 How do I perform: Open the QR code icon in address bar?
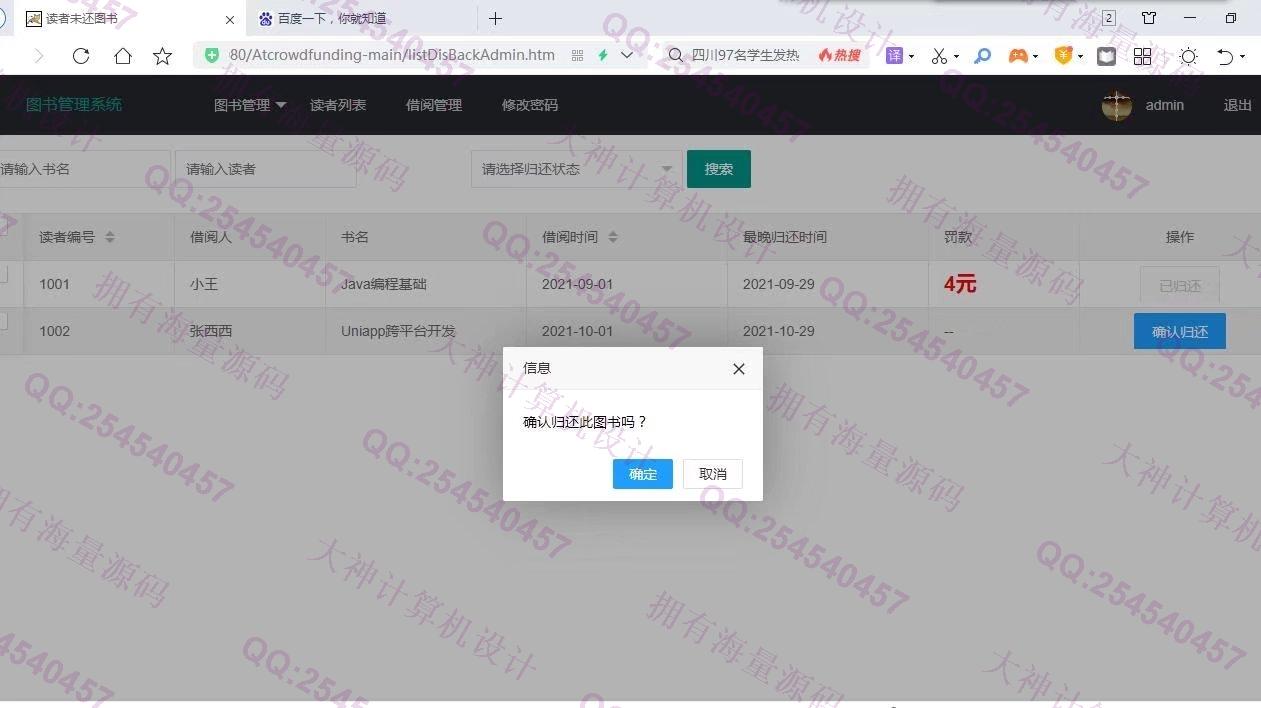(577, 55)
